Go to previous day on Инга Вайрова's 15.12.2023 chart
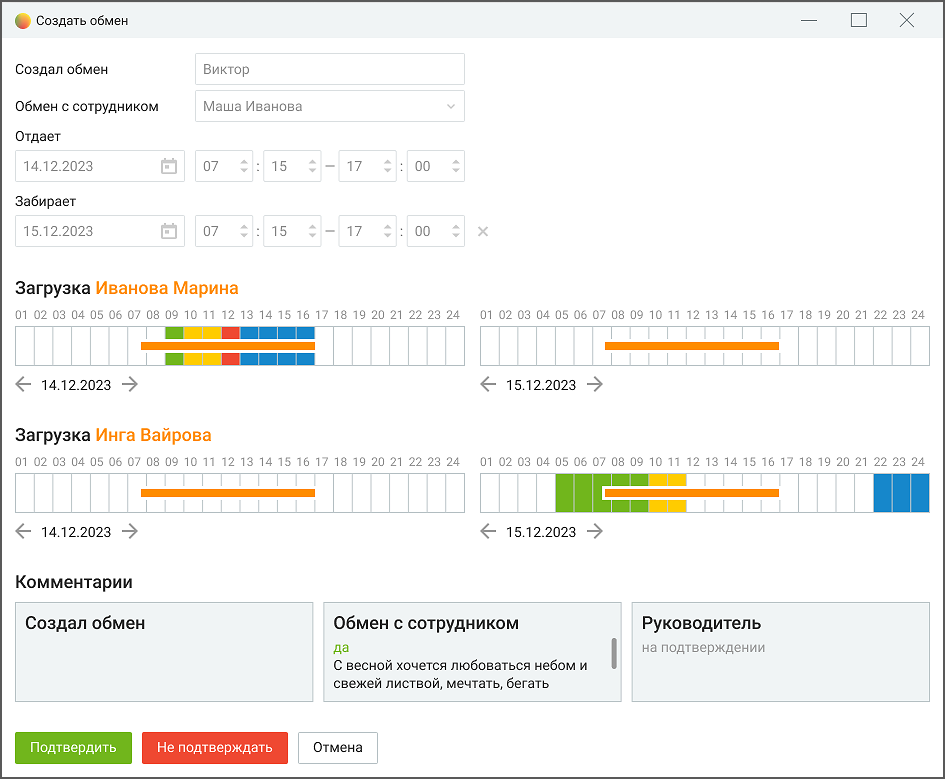 [x=488, y=531]
